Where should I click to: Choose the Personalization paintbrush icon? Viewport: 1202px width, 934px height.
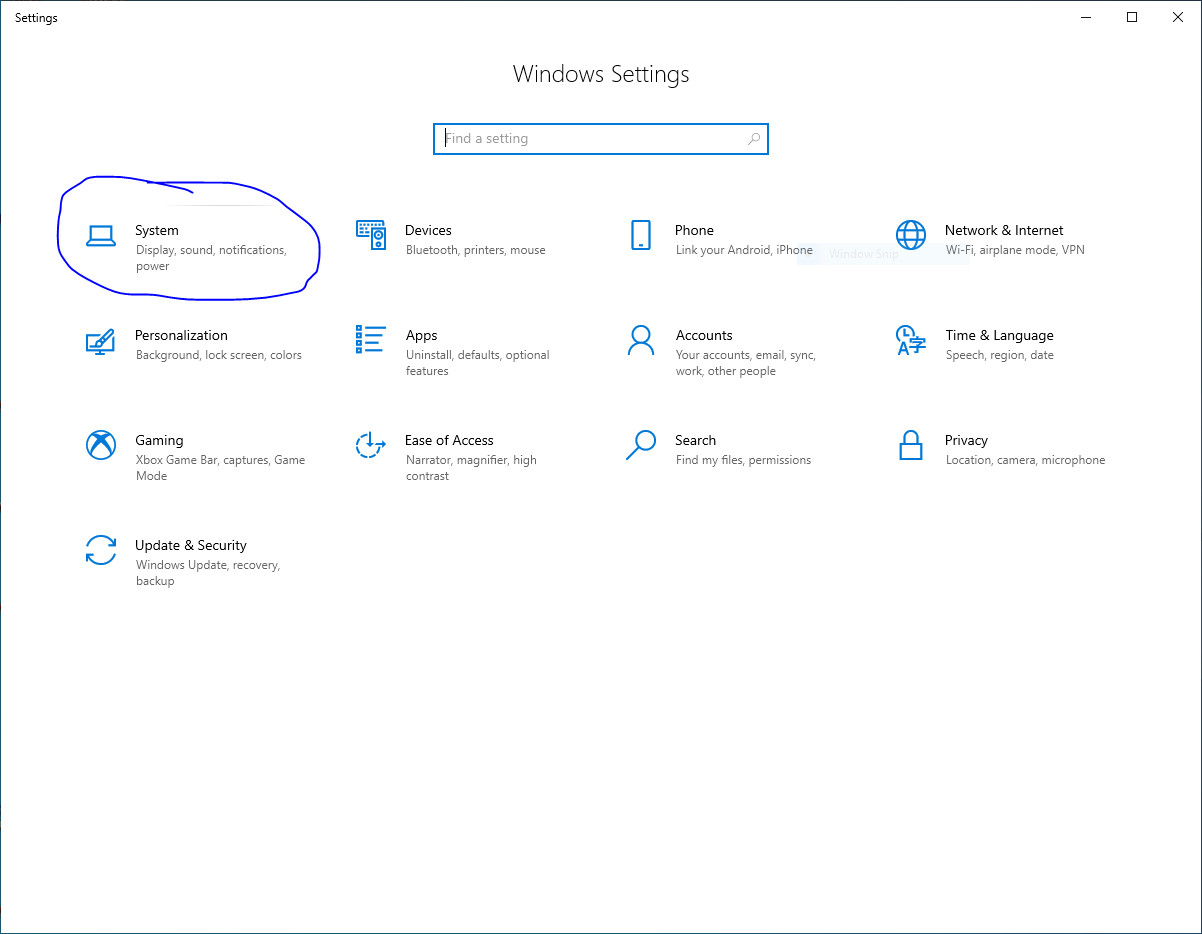pyautogui.click(x=101, y=341)
